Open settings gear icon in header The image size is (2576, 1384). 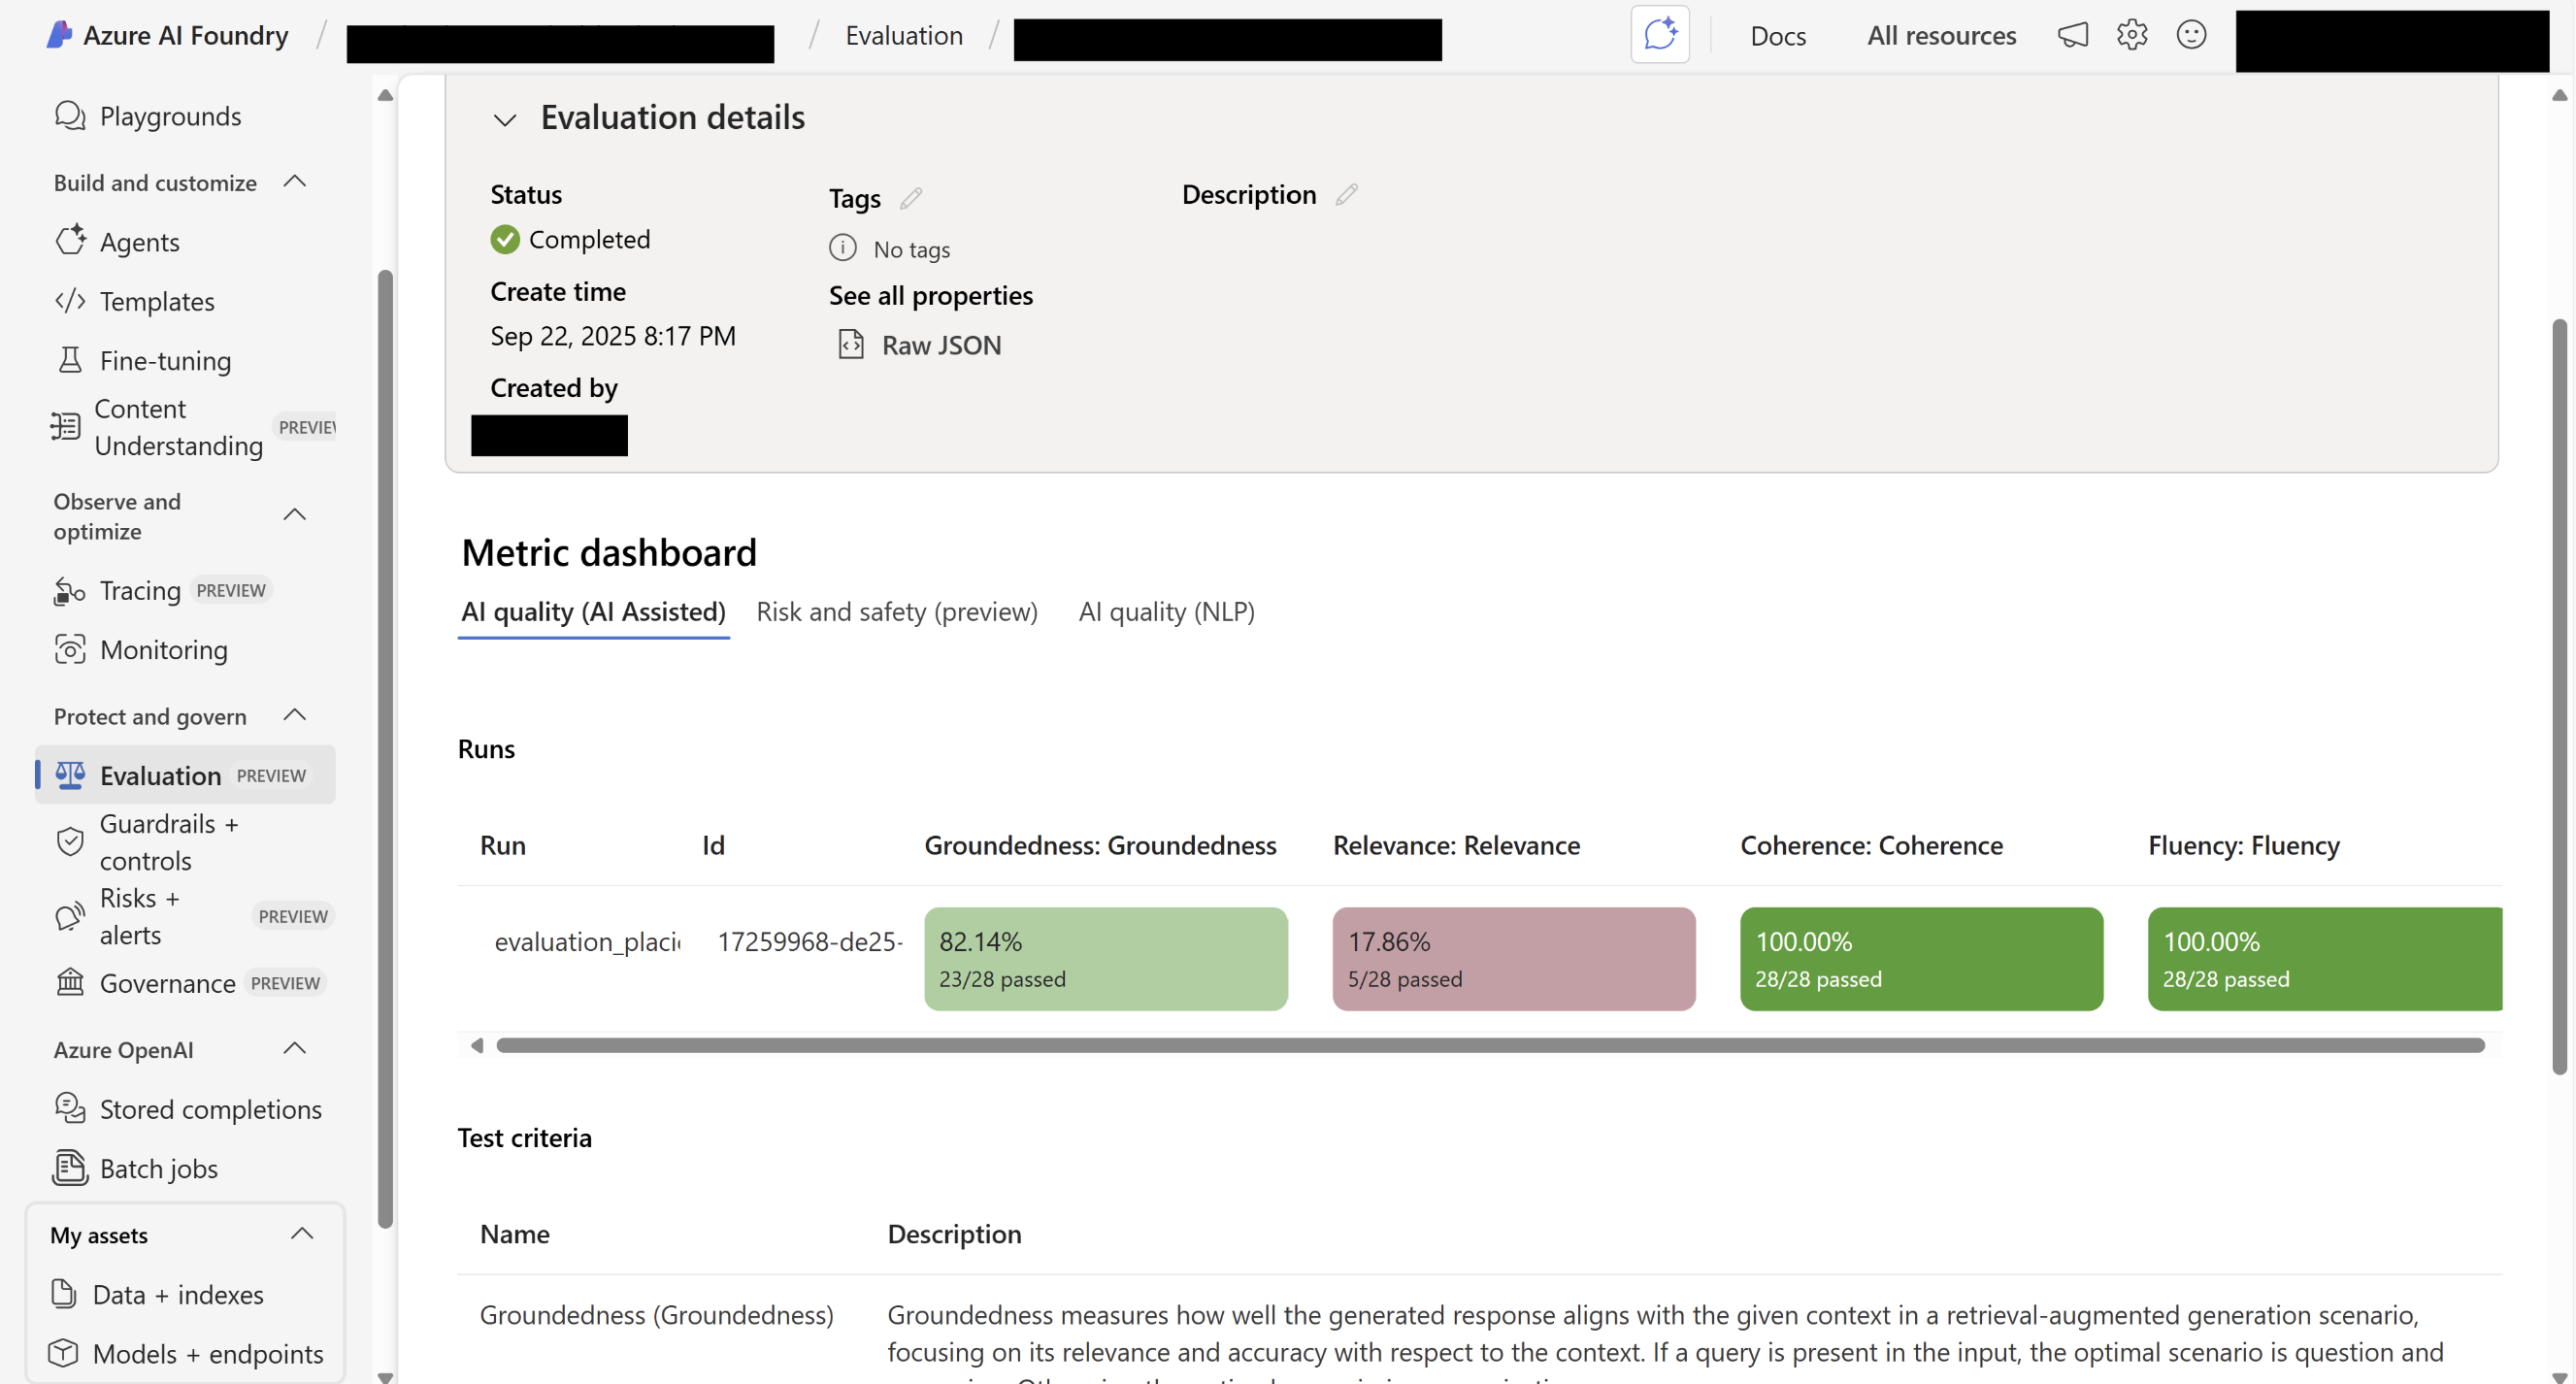(2131, 35)
